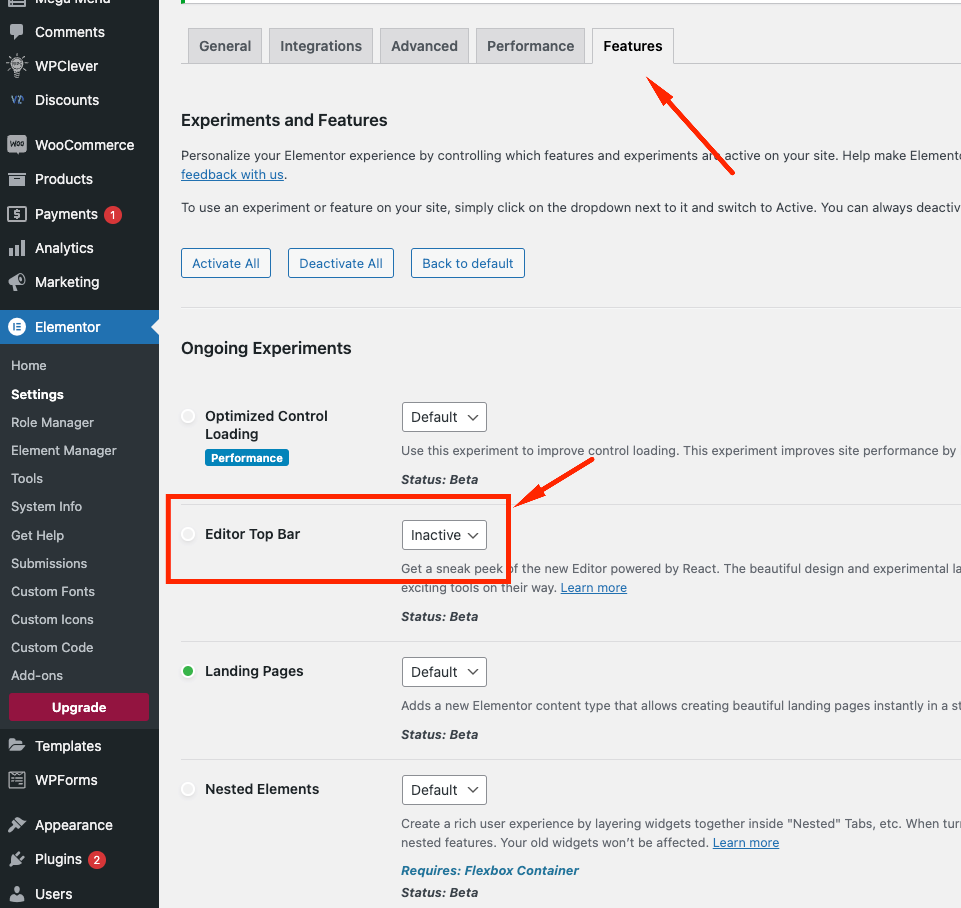This screenshot has width=961, height=908.
Task: Open the Templates menu item
Action: click(x=80, y=746)
